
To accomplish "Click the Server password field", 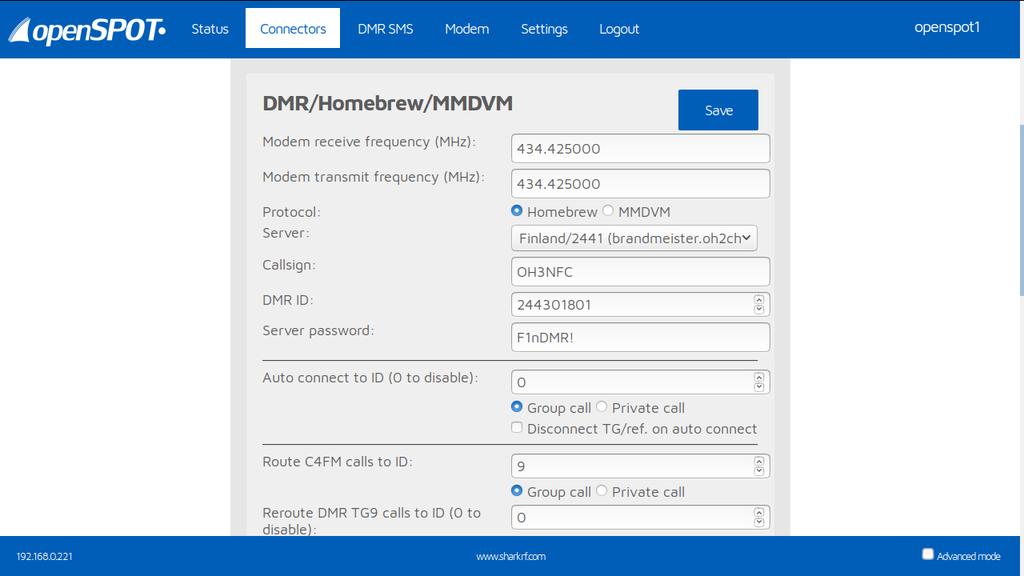I will pos(640,337).
